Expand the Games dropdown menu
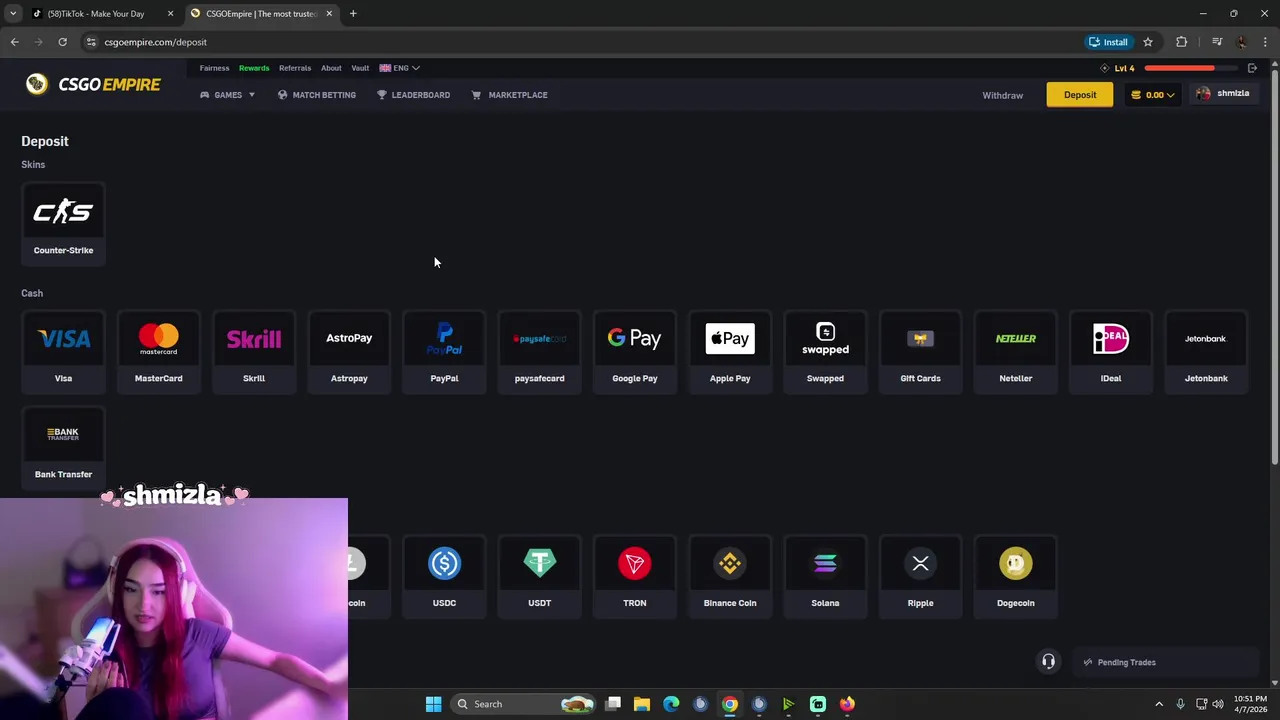This screenshot has width=1280, height=720. (x=228, y=95)
